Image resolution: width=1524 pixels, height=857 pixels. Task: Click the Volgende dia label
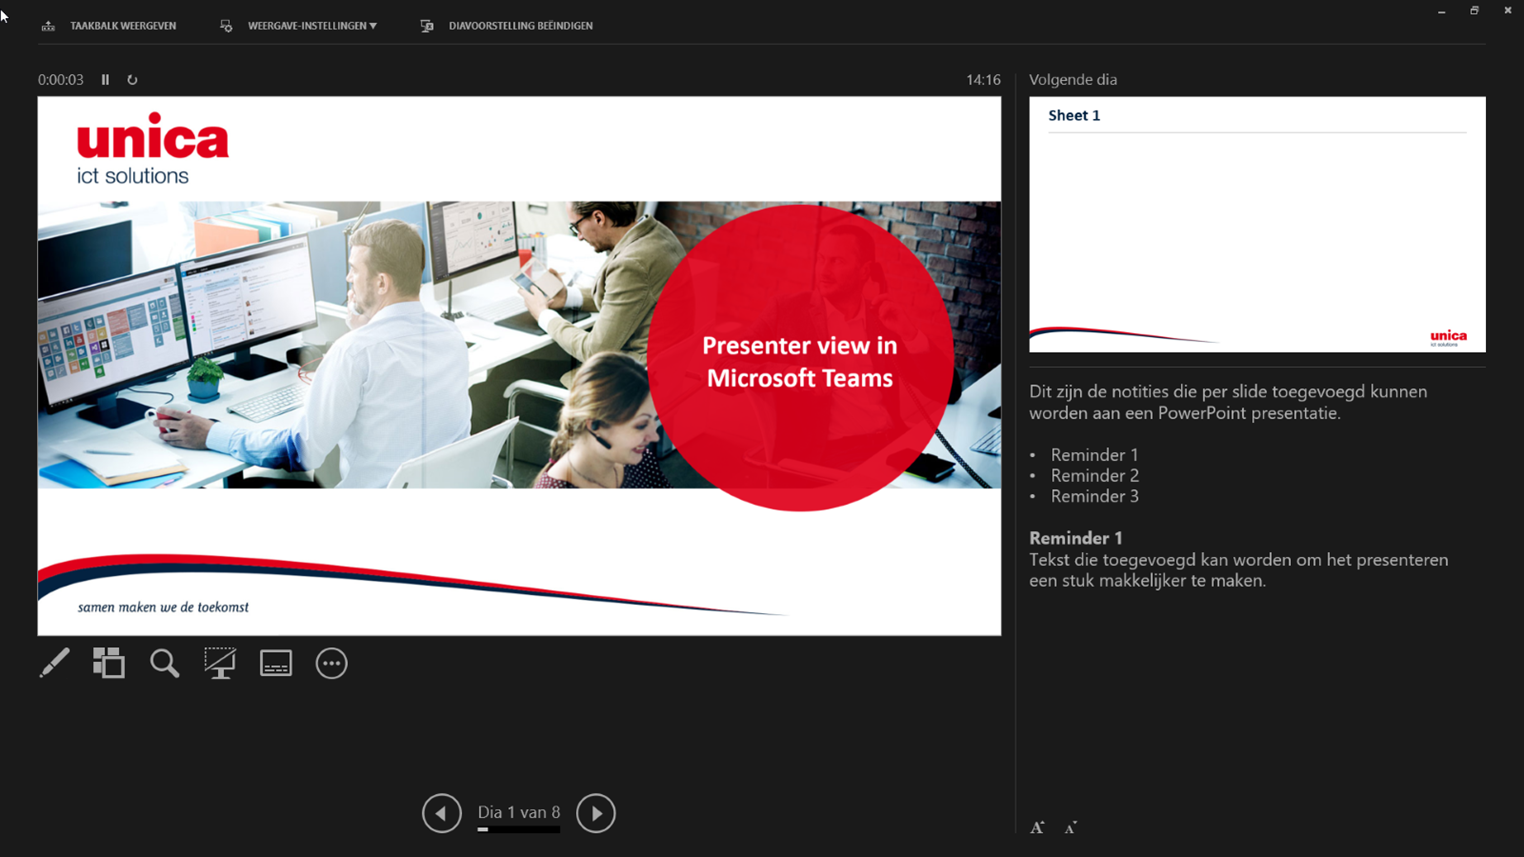(x=1073, y=80)
